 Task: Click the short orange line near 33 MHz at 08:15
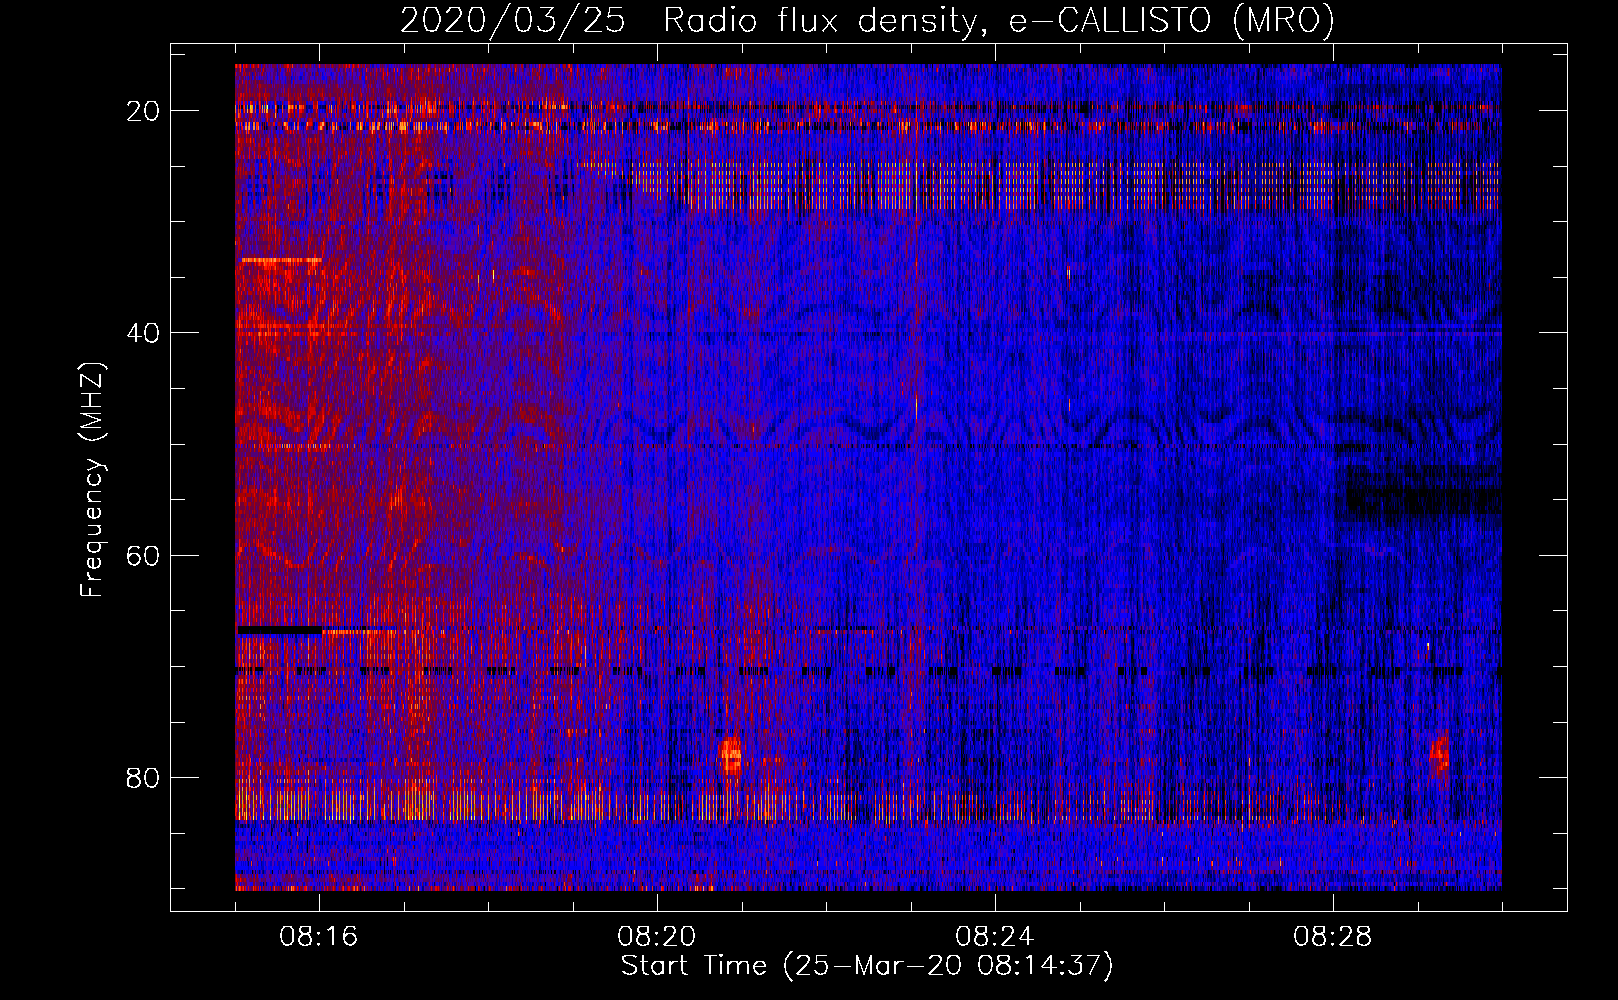click(x=282, y=260)
